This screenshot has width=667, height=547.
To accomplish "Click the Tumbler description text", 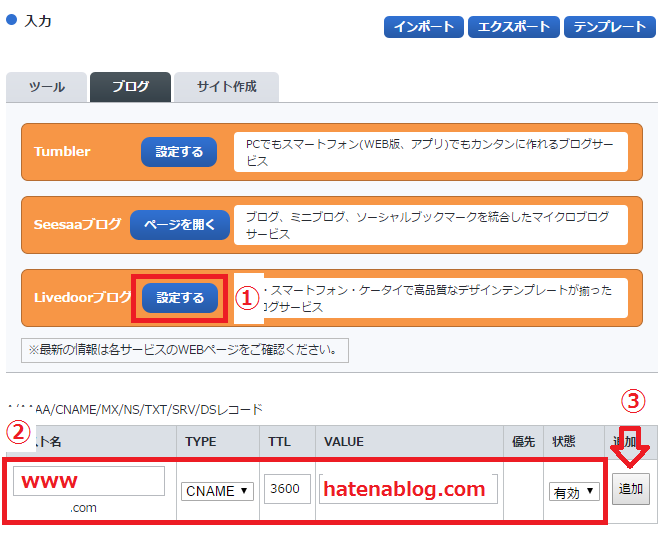I will pyautogui.click(x=430, y=152).
